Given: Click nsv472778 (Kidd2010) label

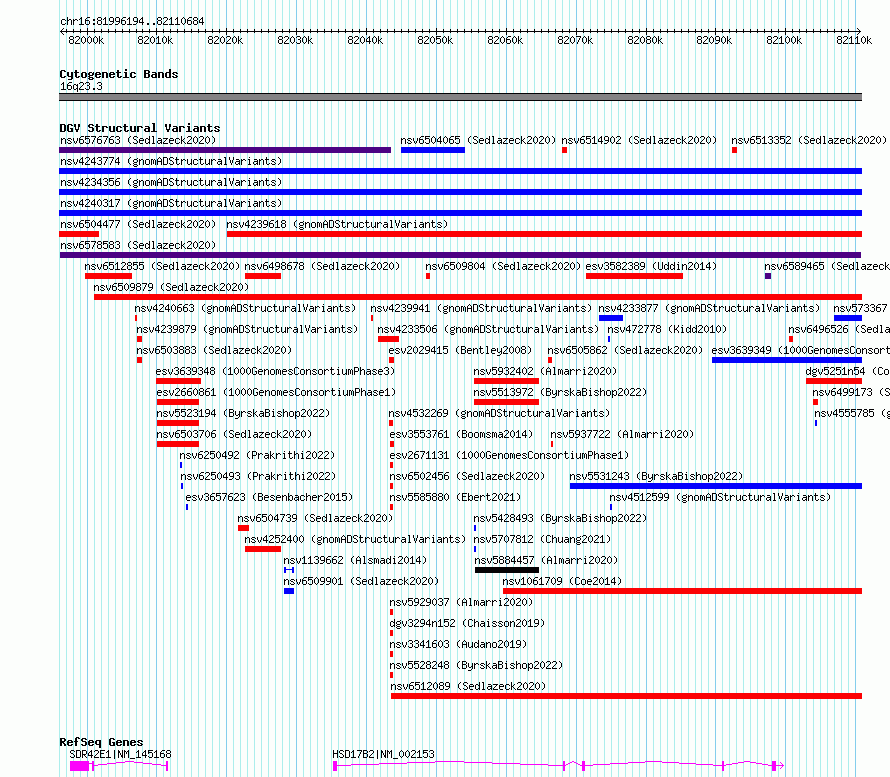Looking at the screenshot, I should click(667, 329).
